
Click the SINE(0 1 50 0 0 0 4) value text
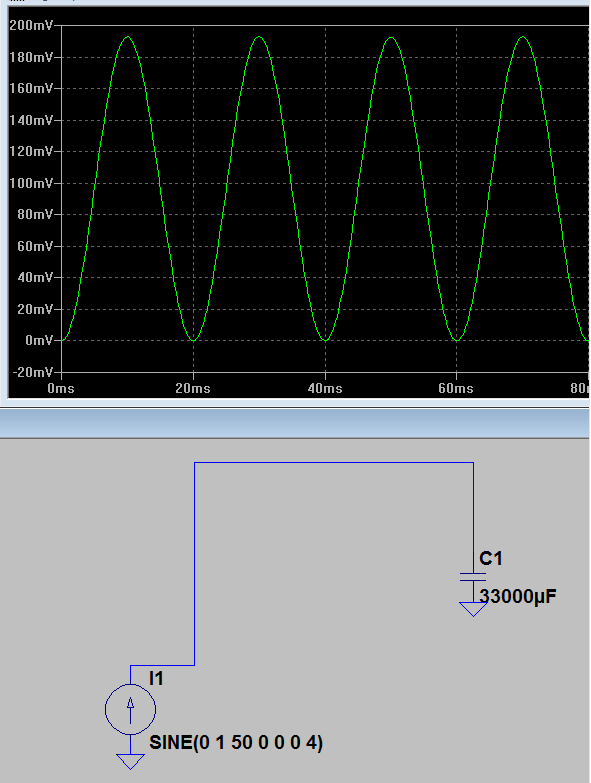[x=236, y=743]
